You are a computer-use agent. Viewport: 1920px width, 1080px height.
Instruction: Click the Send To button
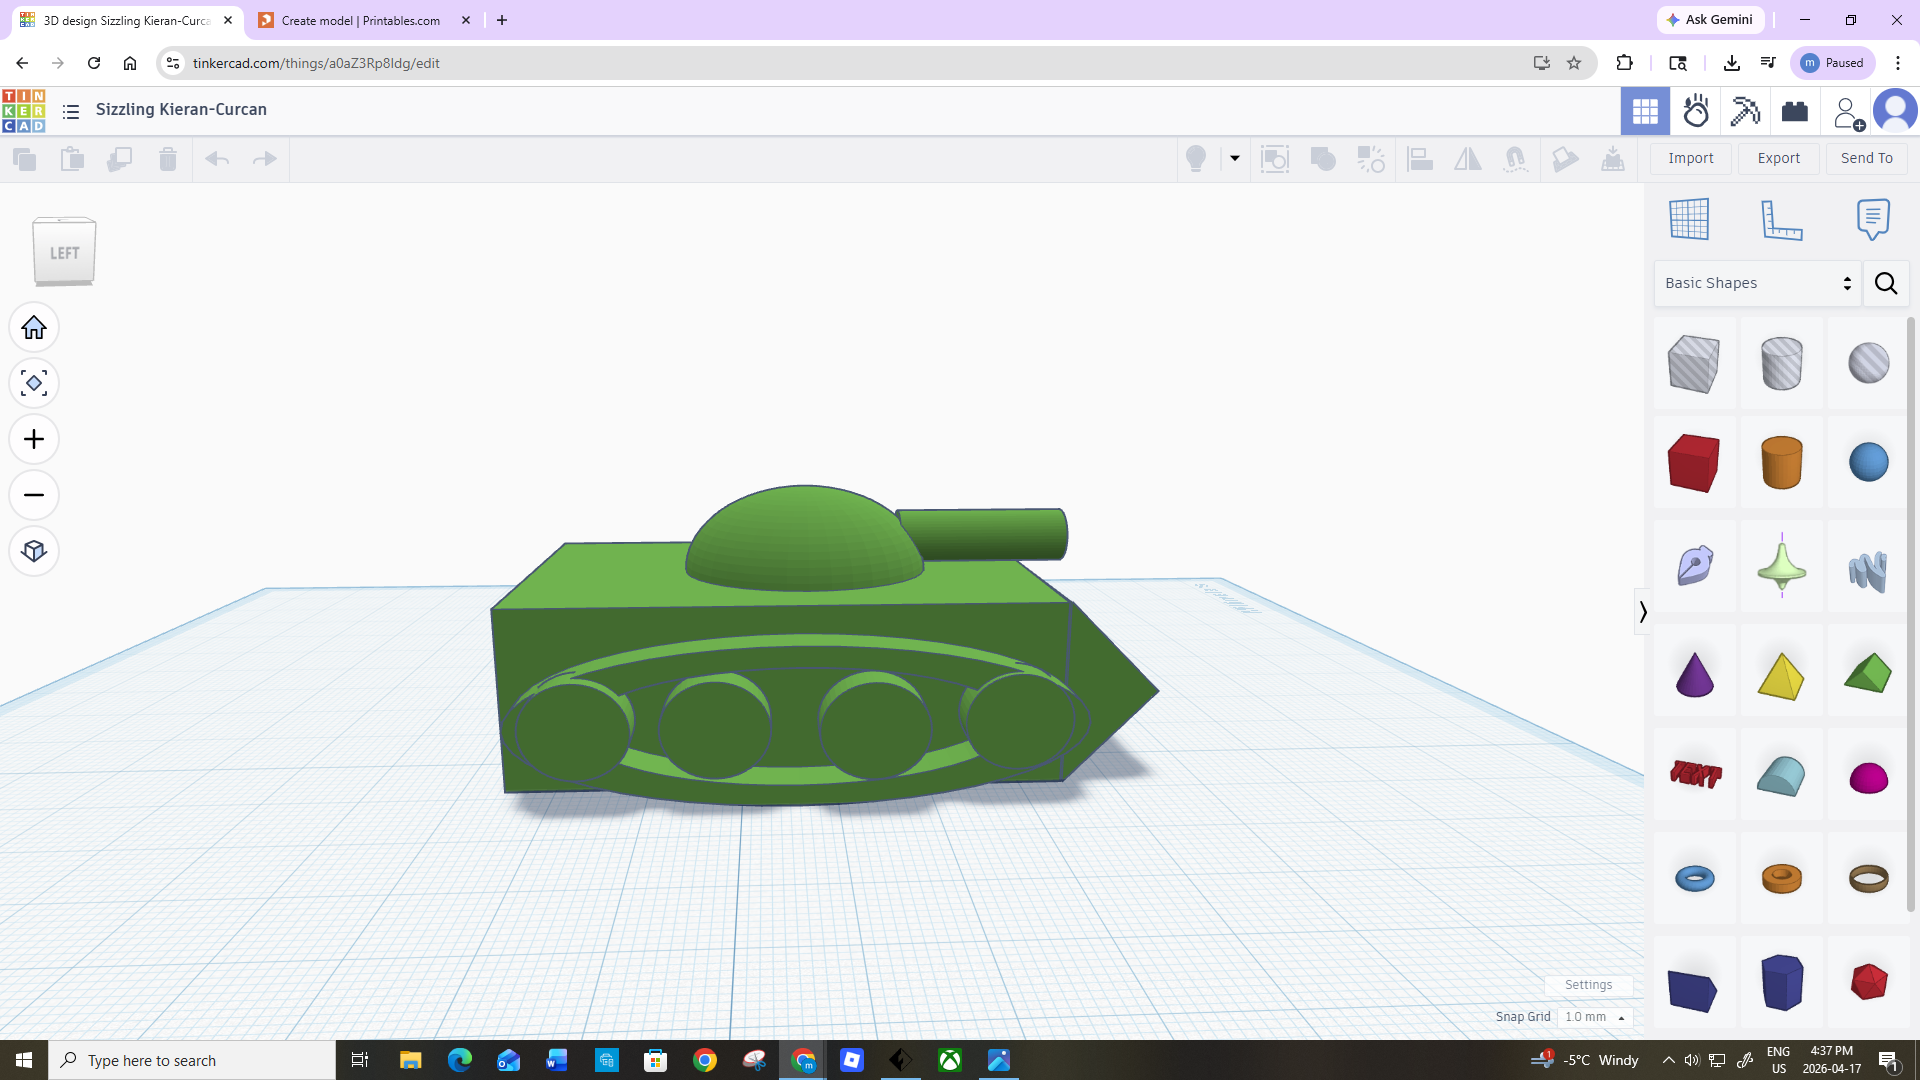[x=1867, y=158]
